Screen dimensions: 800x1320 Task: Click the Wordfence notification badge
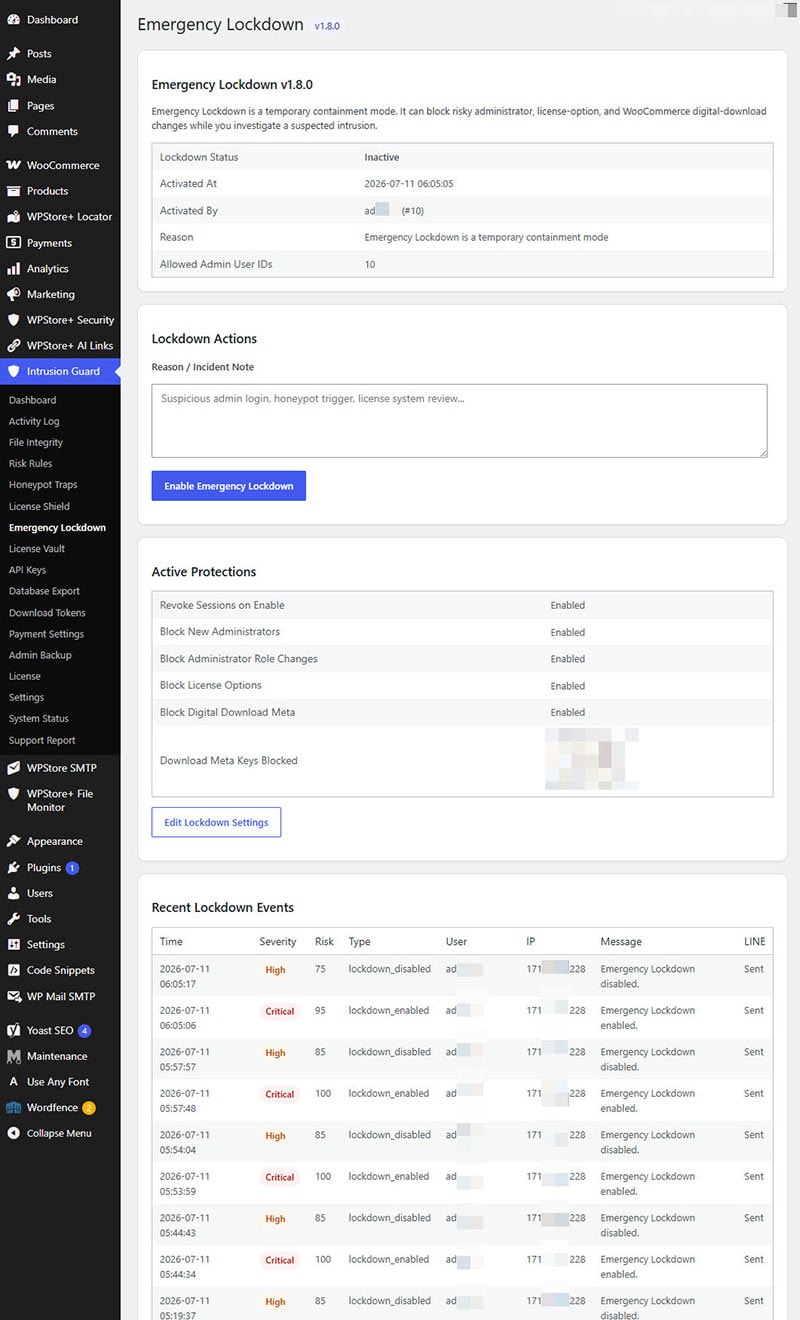pos(89,1108)
